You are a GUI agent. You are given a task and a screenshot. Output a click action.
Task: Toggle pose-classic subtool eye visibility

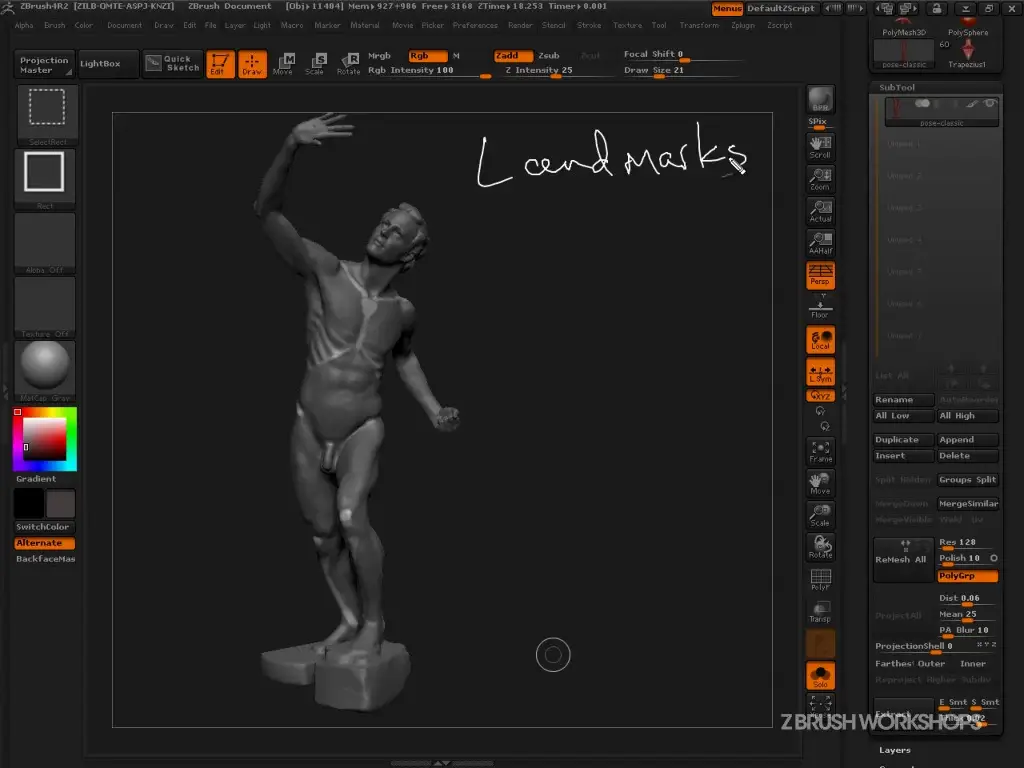(990, 103)
